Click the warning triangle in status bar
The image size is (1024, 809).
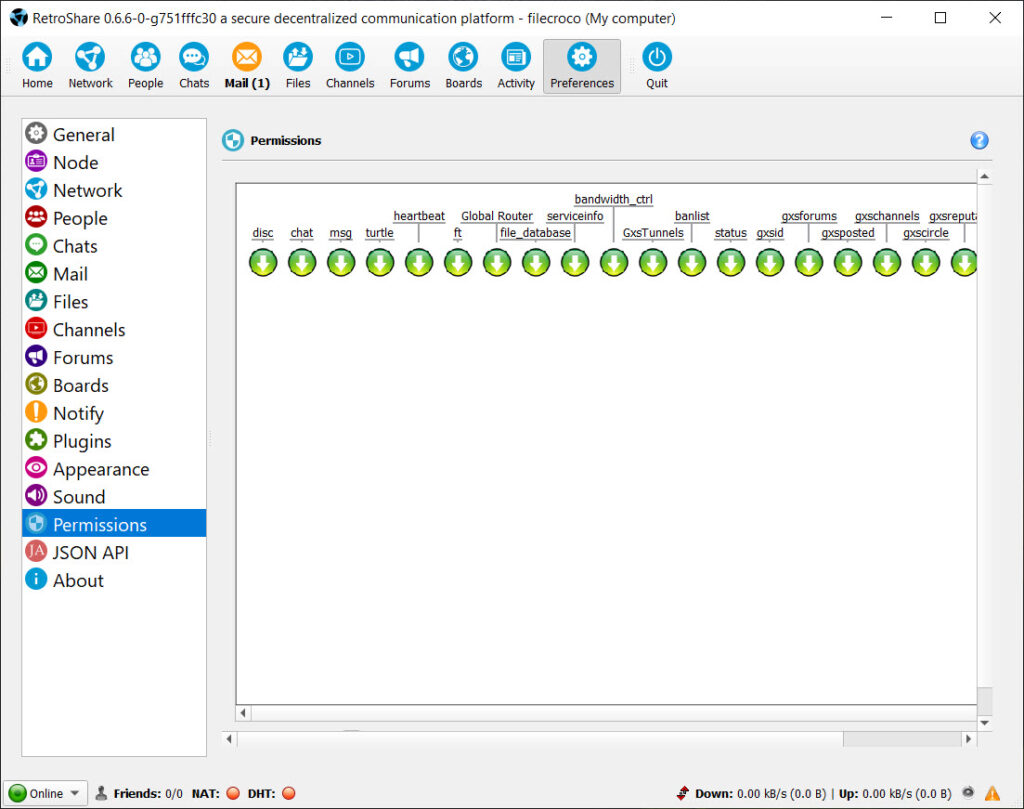[x=992, y=793]
